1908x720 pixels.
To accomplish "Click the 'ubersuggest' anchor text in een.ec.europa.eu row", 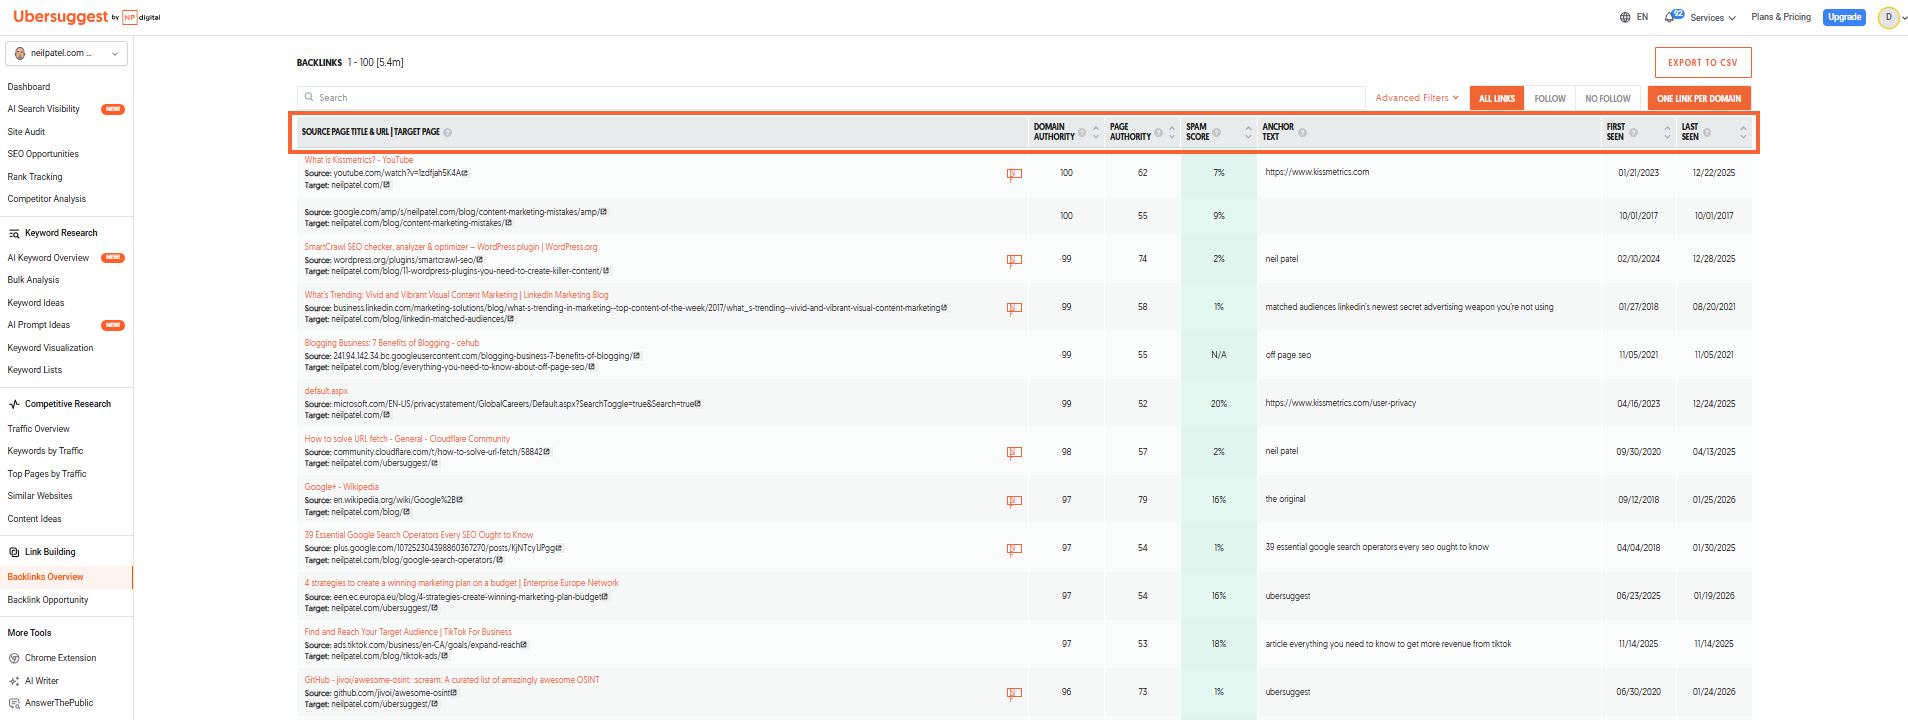I will (x=1288, y=596).
